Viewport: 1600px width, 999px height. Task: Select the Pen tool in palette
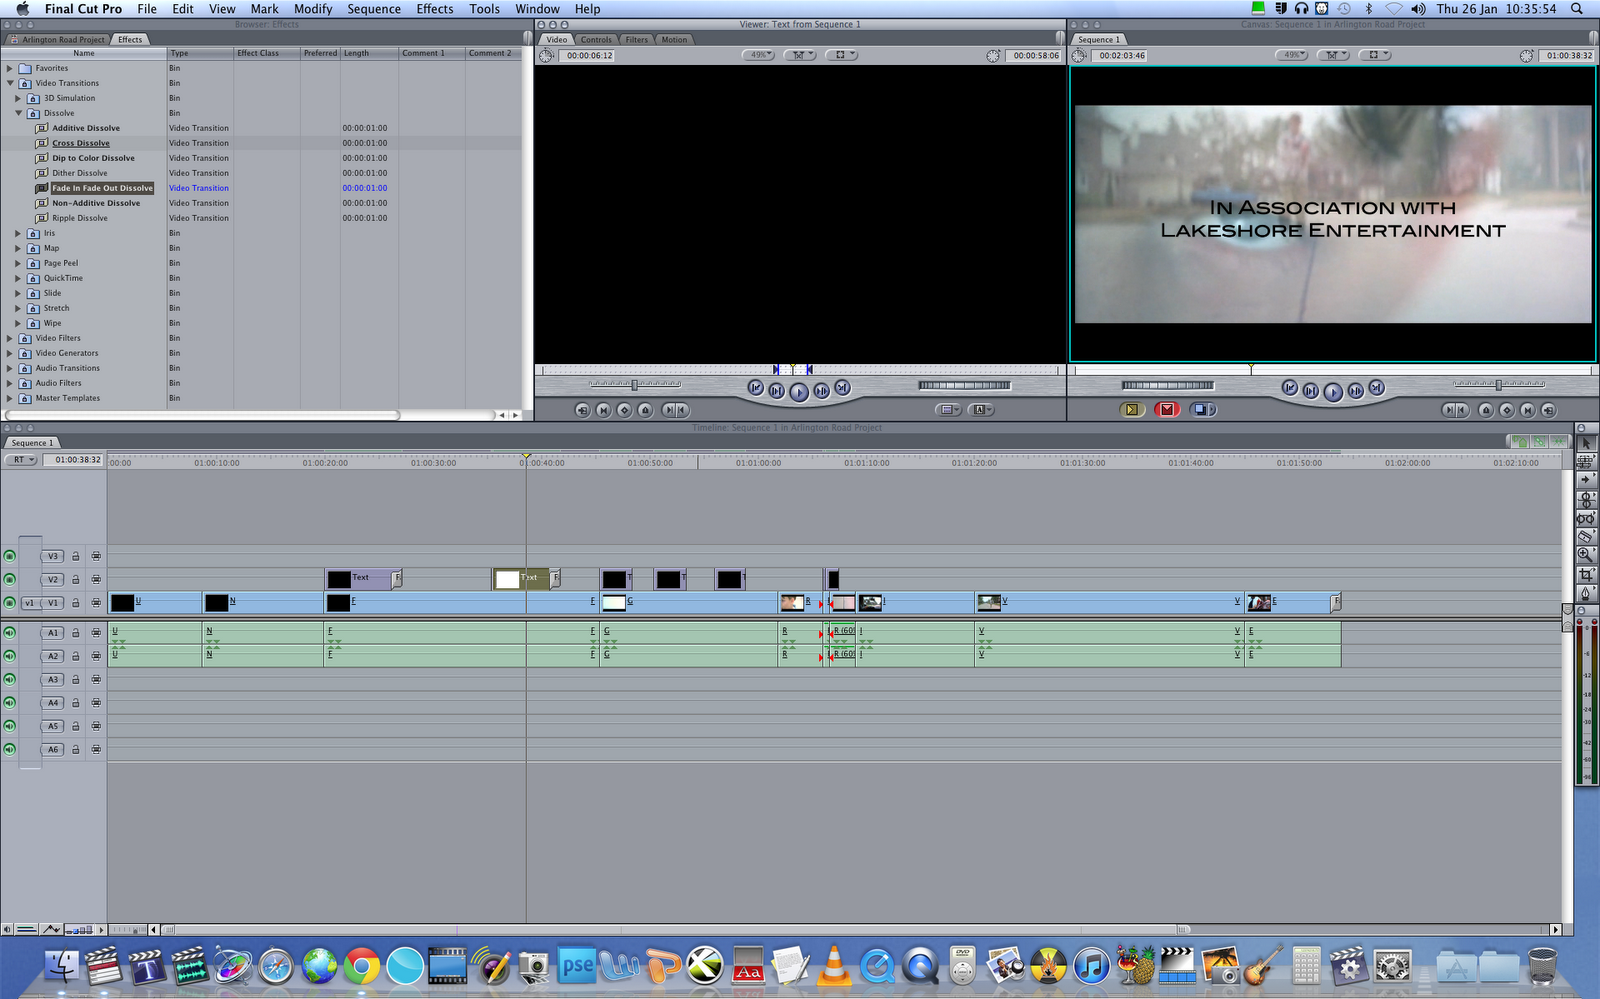click(1586, 593)
